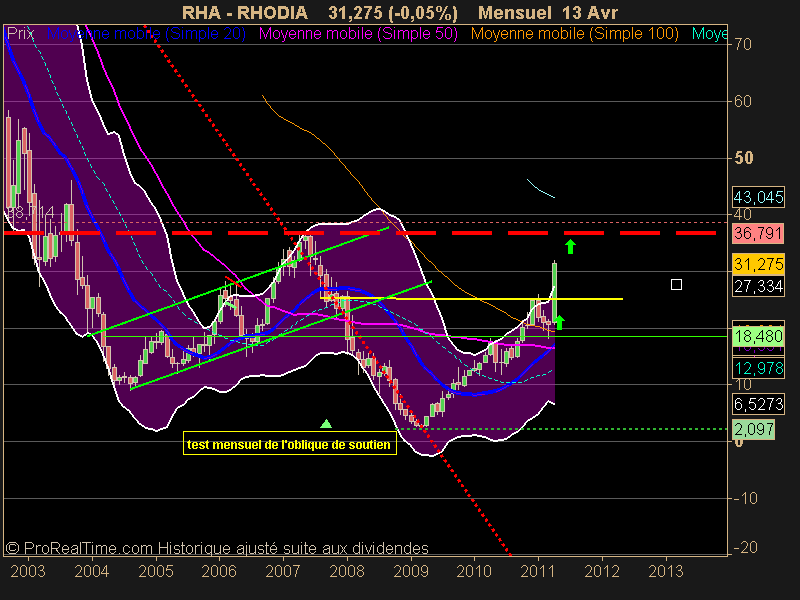Viewport: 800px width, 600px height.
Task: Select the cyan '12,978' price label
Action: coord(758,368)
